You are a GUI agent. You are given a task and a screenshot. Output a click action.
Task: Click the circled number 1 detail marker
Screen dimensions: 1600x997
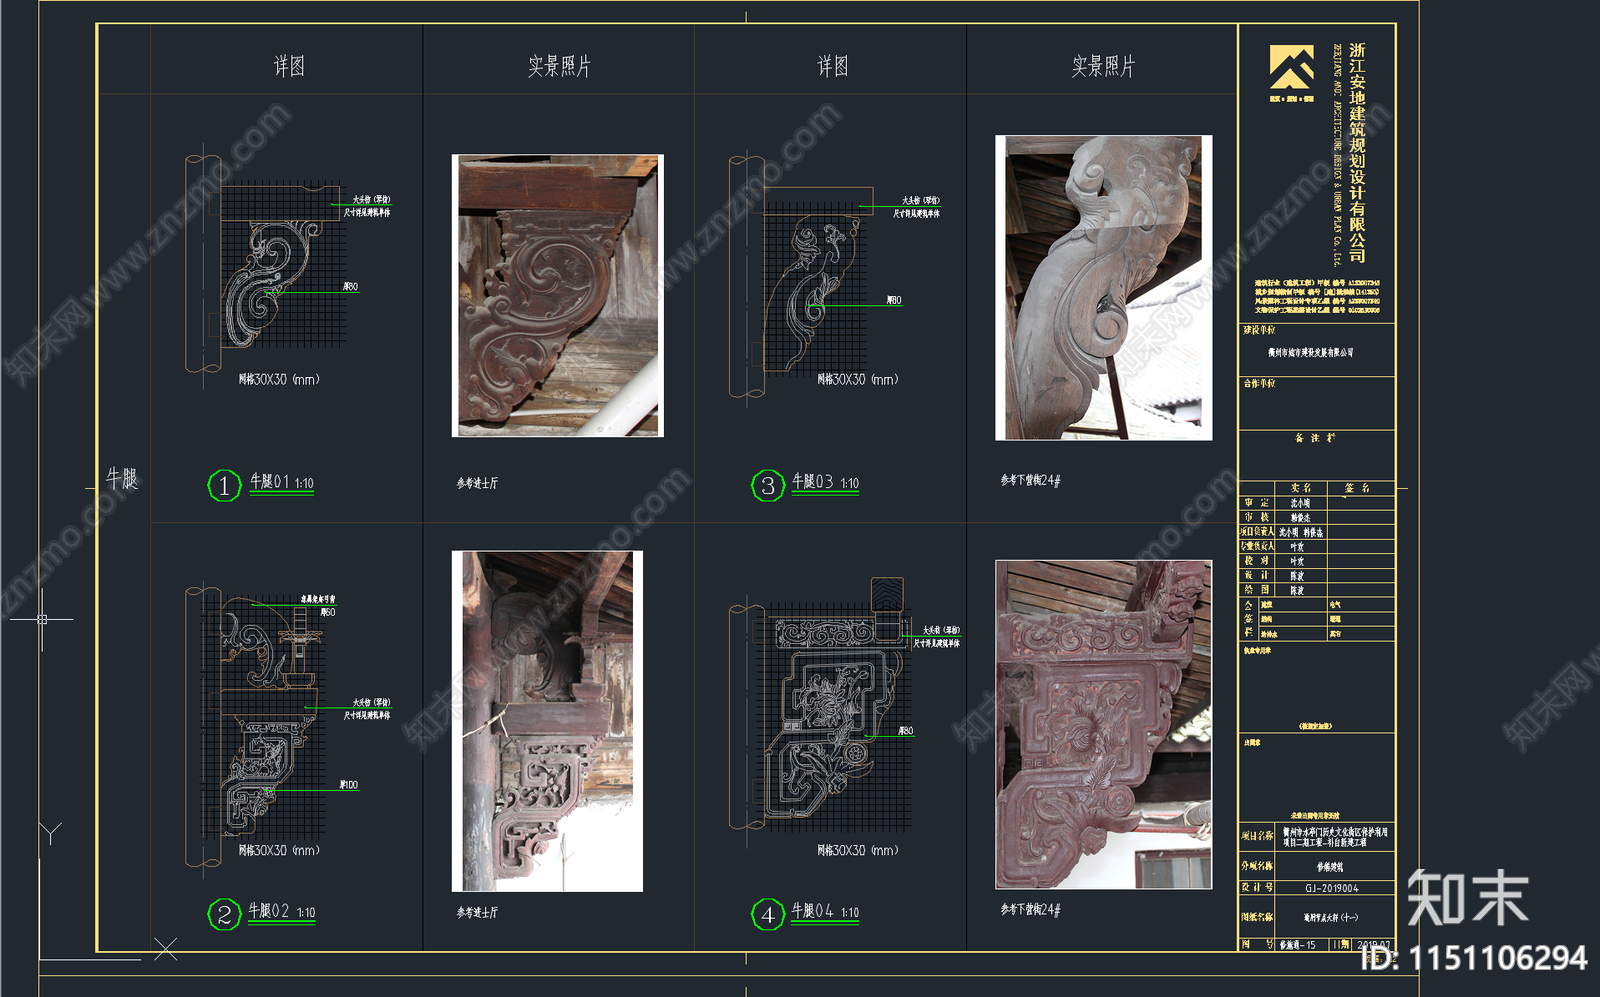tap(224, 486)
